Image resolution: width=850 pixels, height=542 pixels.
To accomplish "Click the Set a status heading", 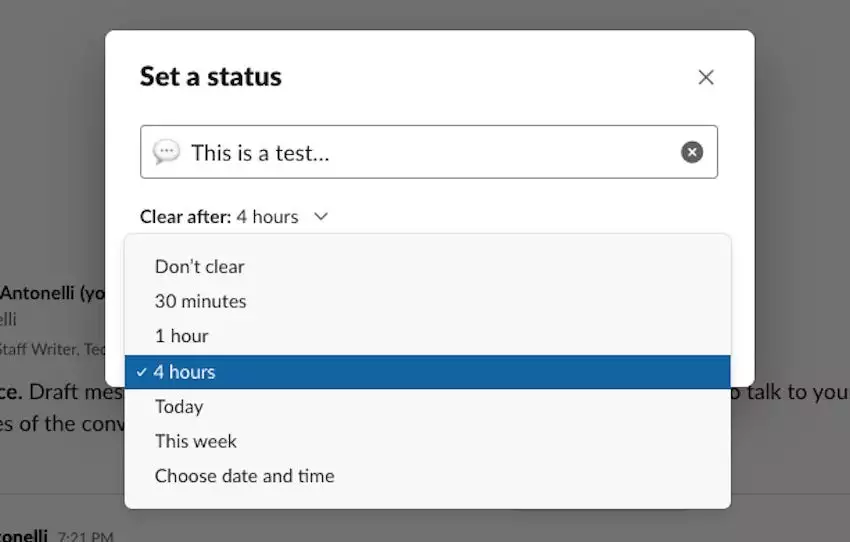I will [211, 77].
